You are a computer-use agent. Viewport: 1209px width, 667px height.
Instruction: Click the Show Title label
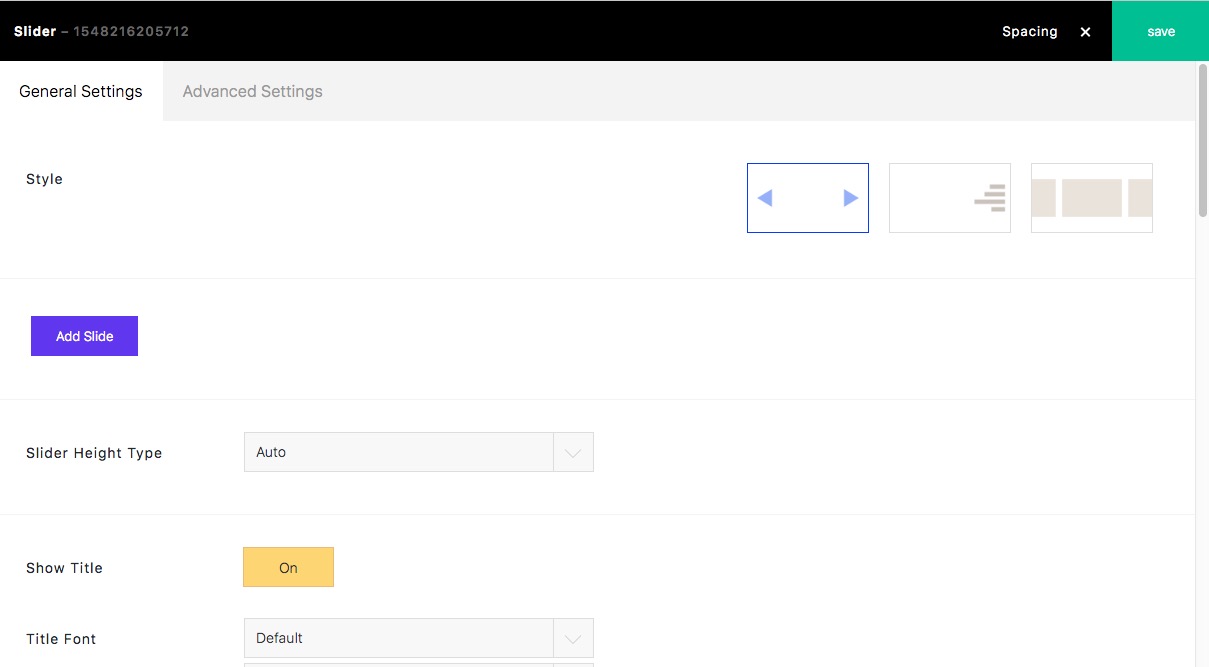tap(64, 568)
